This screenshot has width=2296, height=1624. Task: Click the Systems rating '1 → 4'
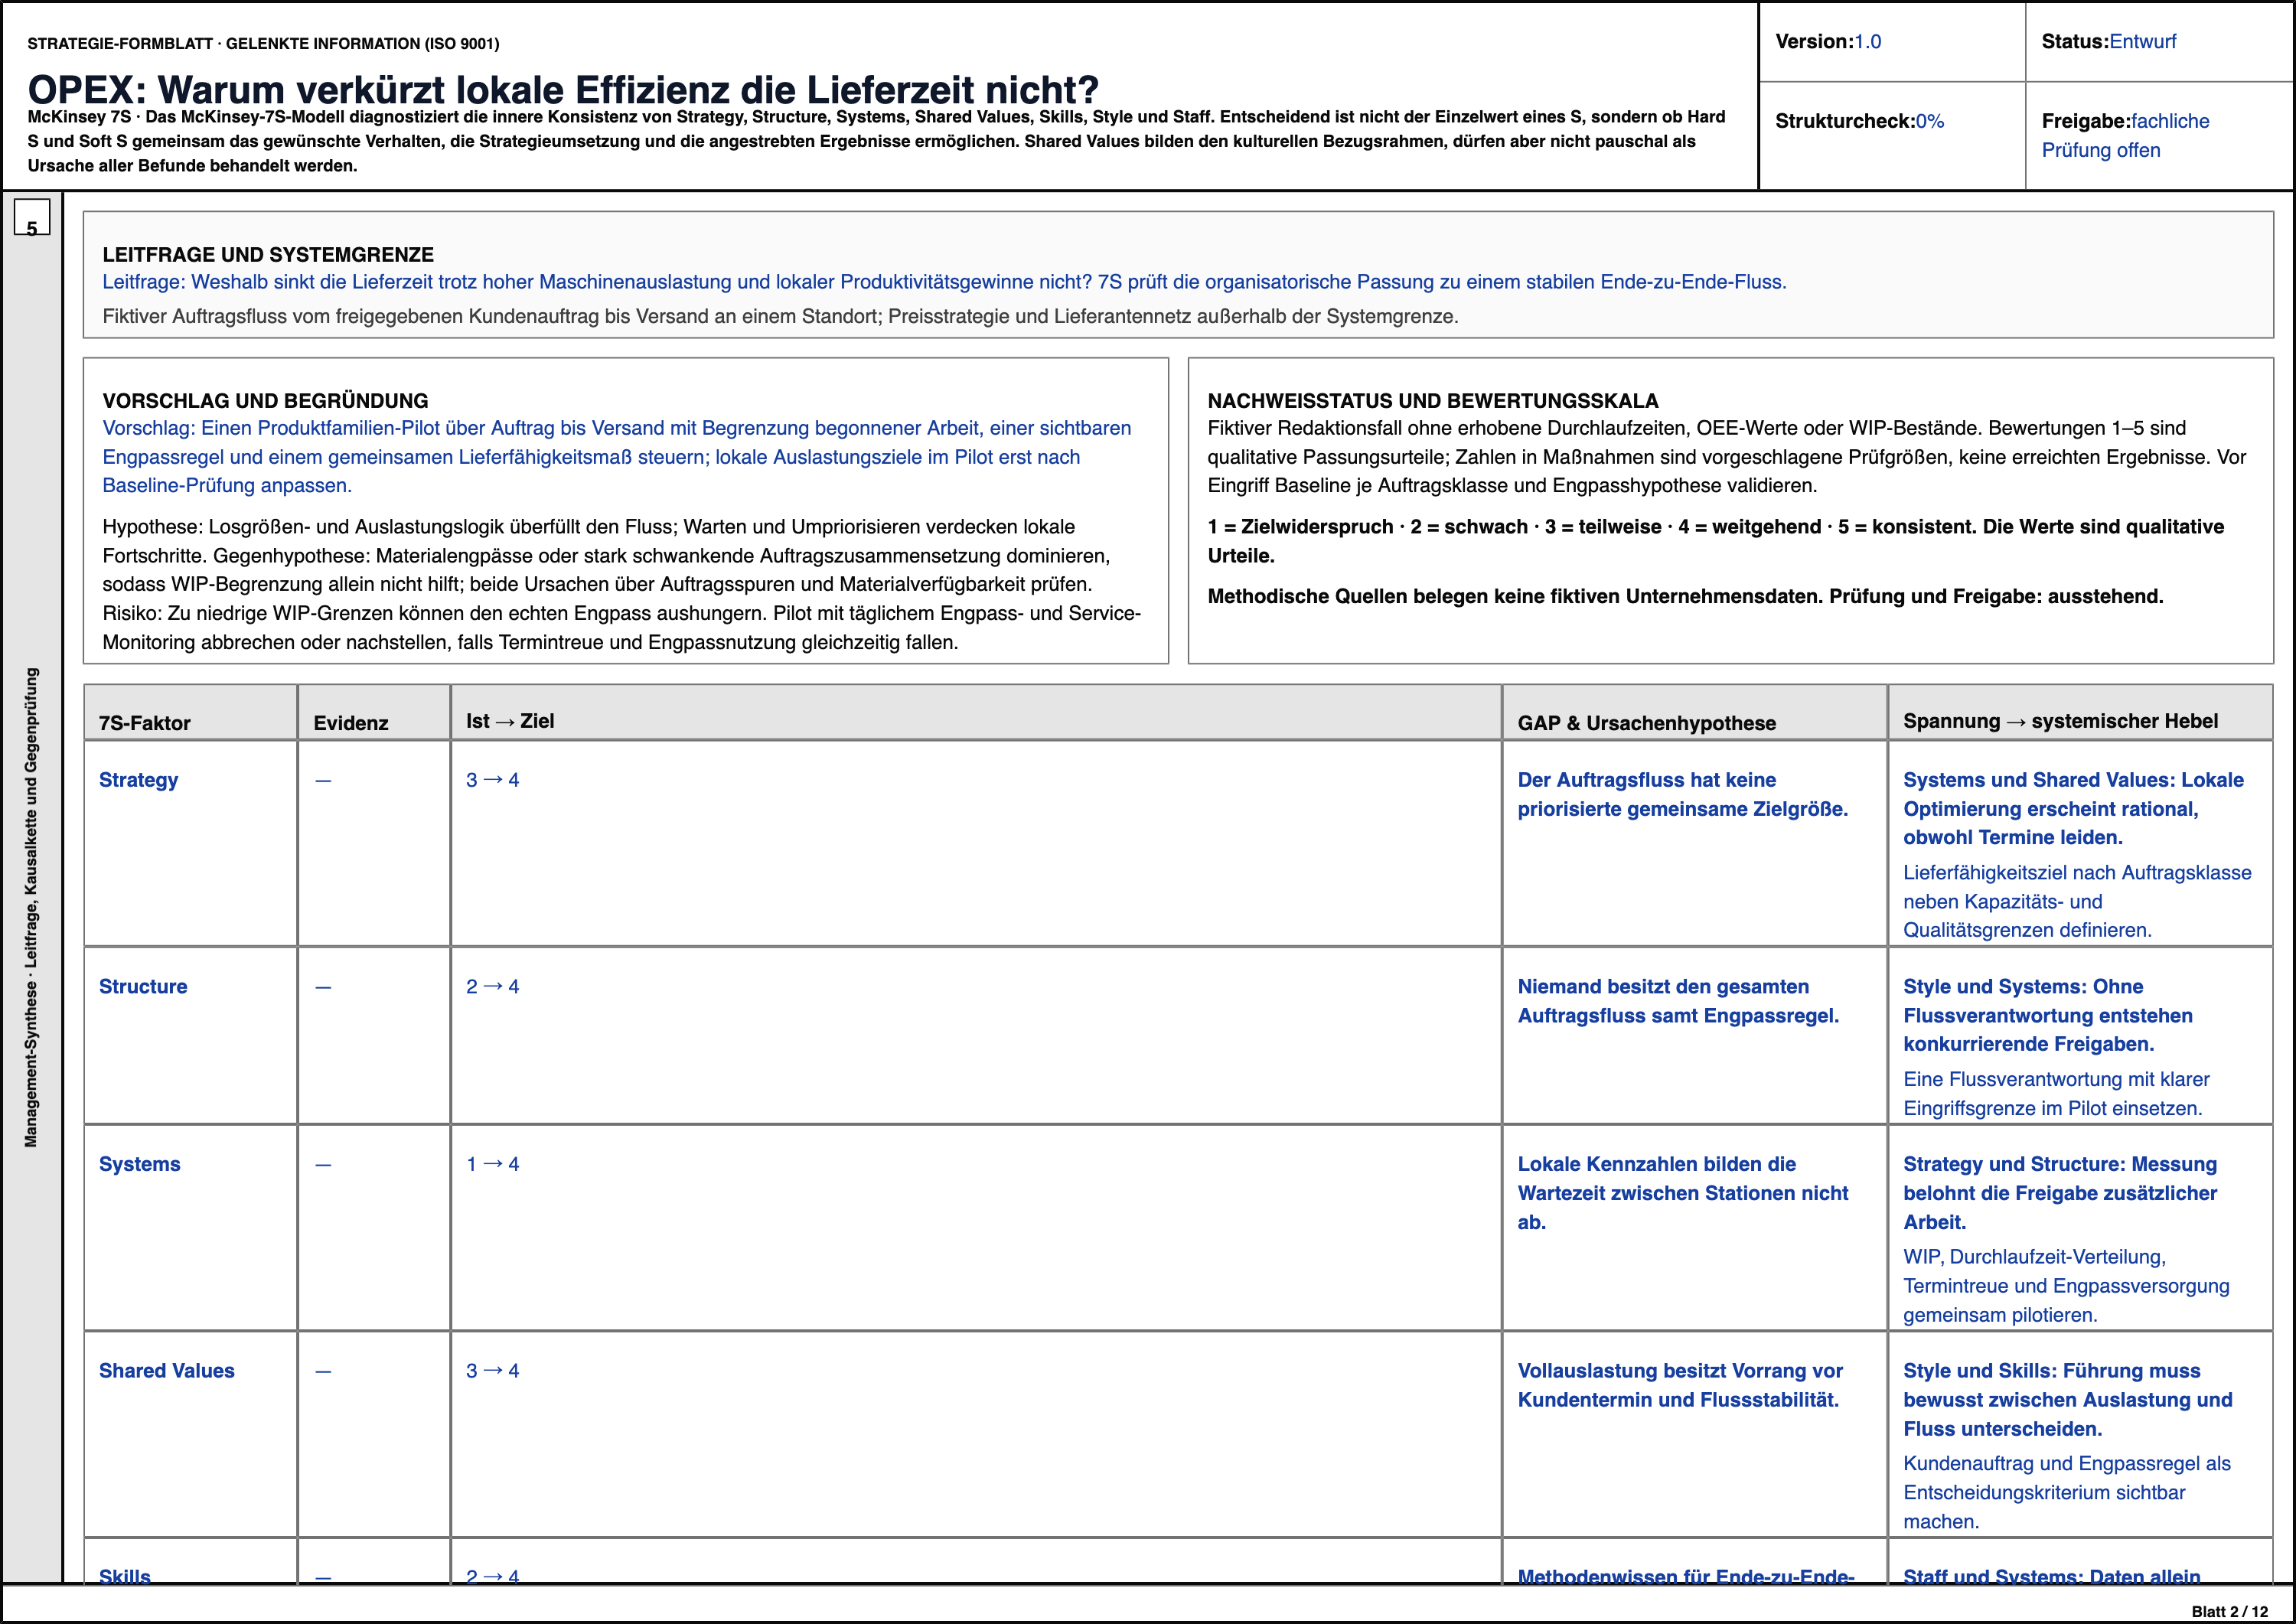click(x=493, y=1164)
